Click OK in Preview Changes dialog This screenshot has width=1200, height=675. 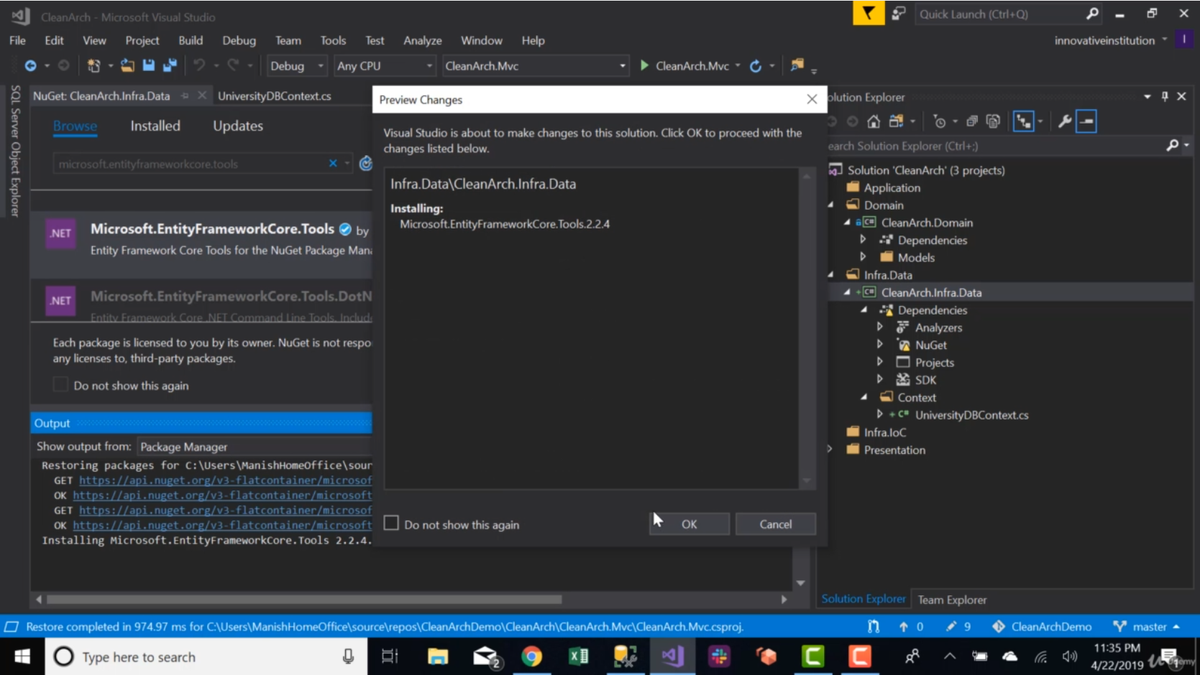pyautogui.click(x=689, y=524)
